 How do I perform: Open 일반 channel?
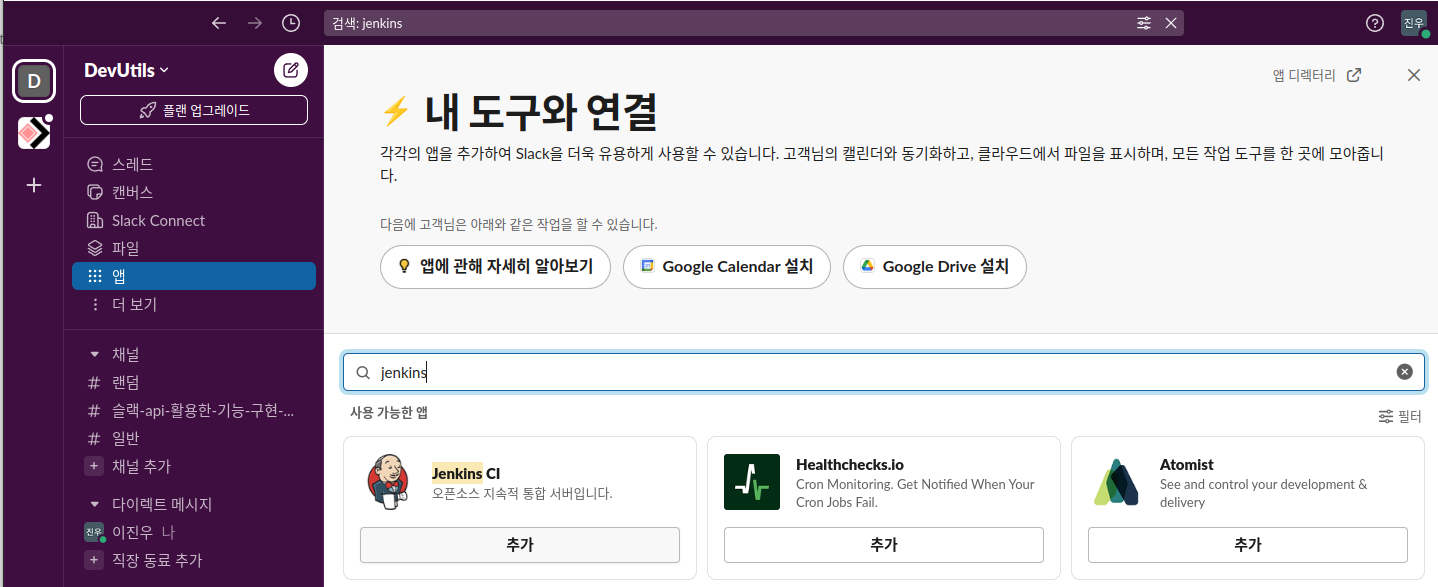(x=194, y=438)
